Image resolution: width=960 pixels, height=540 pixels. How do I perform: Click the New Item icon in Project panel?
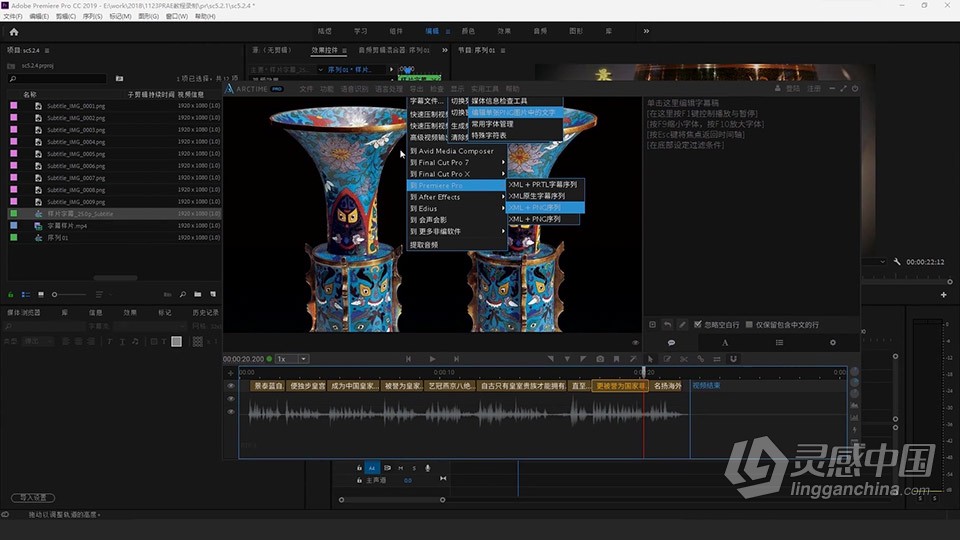point(212,294)
